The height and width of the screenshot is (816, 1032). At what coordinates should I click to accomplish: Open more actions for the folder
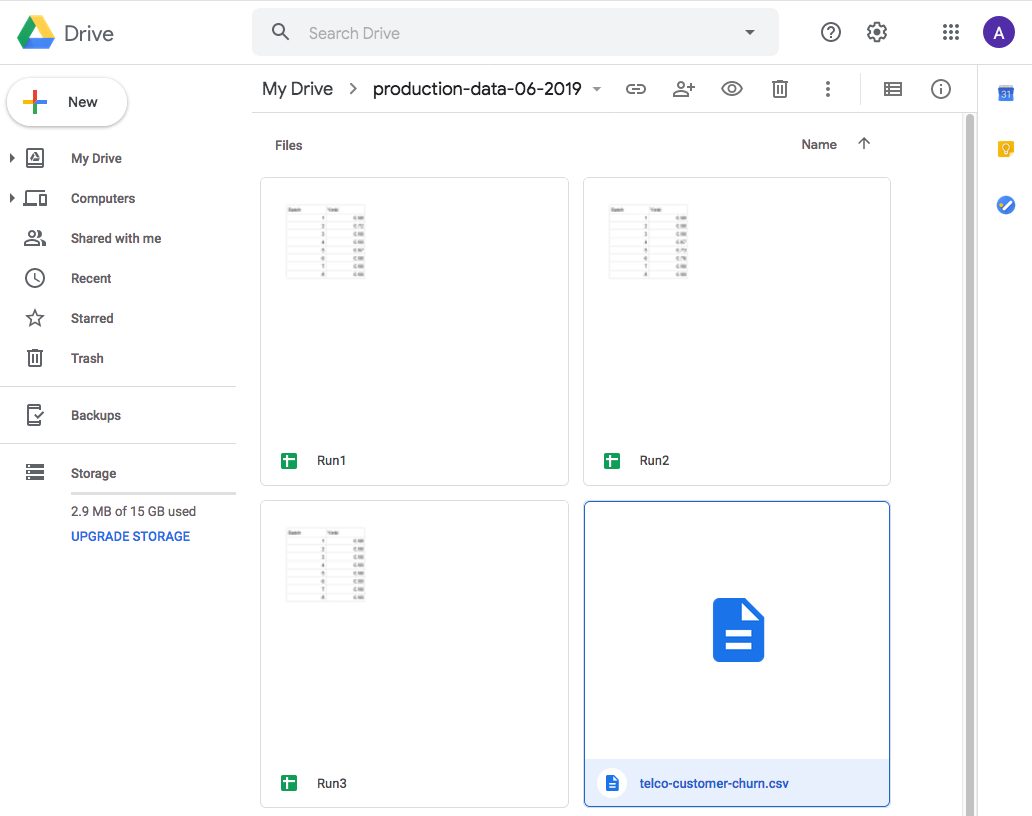pyautogui.click(x=828, y=89)
